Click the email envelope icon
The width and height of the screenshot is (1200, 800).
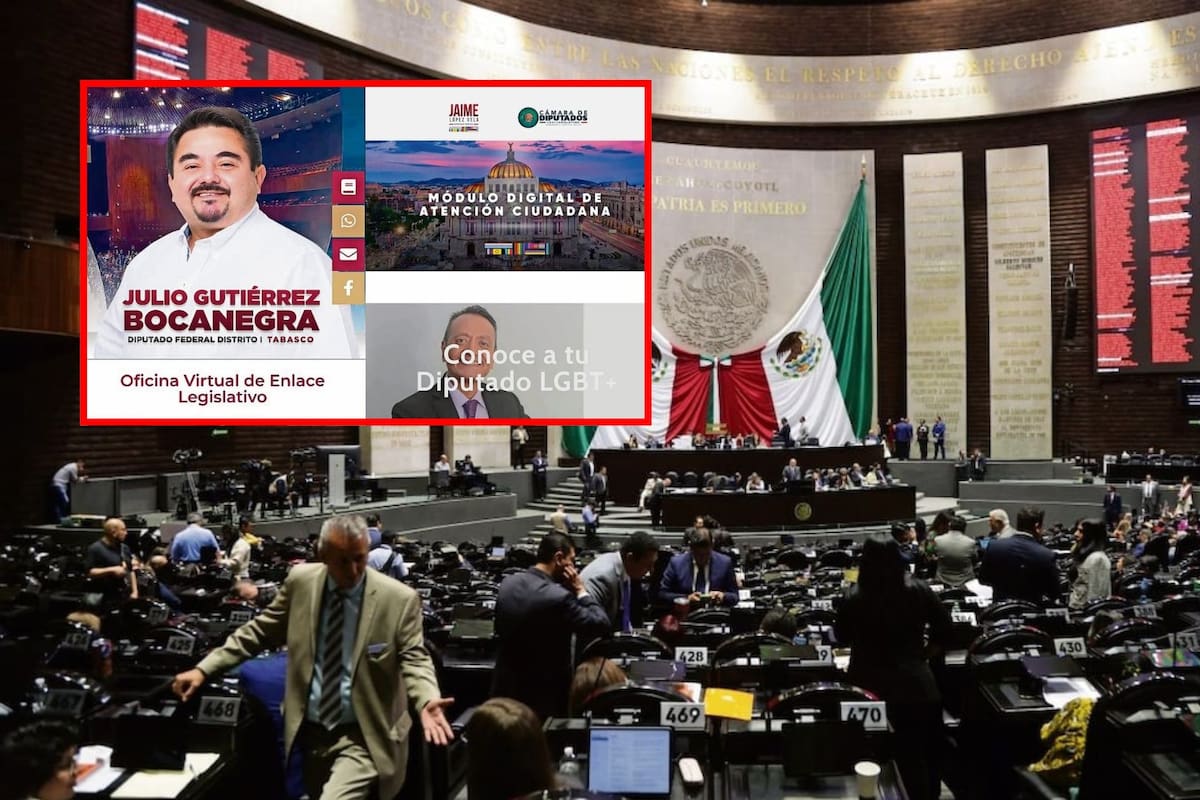(x=348, y=254)
